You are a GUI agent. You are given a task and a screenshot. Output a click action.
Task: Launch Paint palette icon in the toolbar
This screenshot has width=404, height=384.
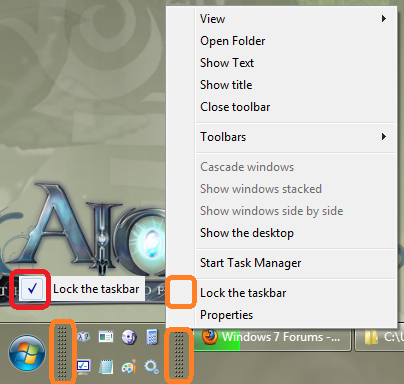tap(129, 367)
